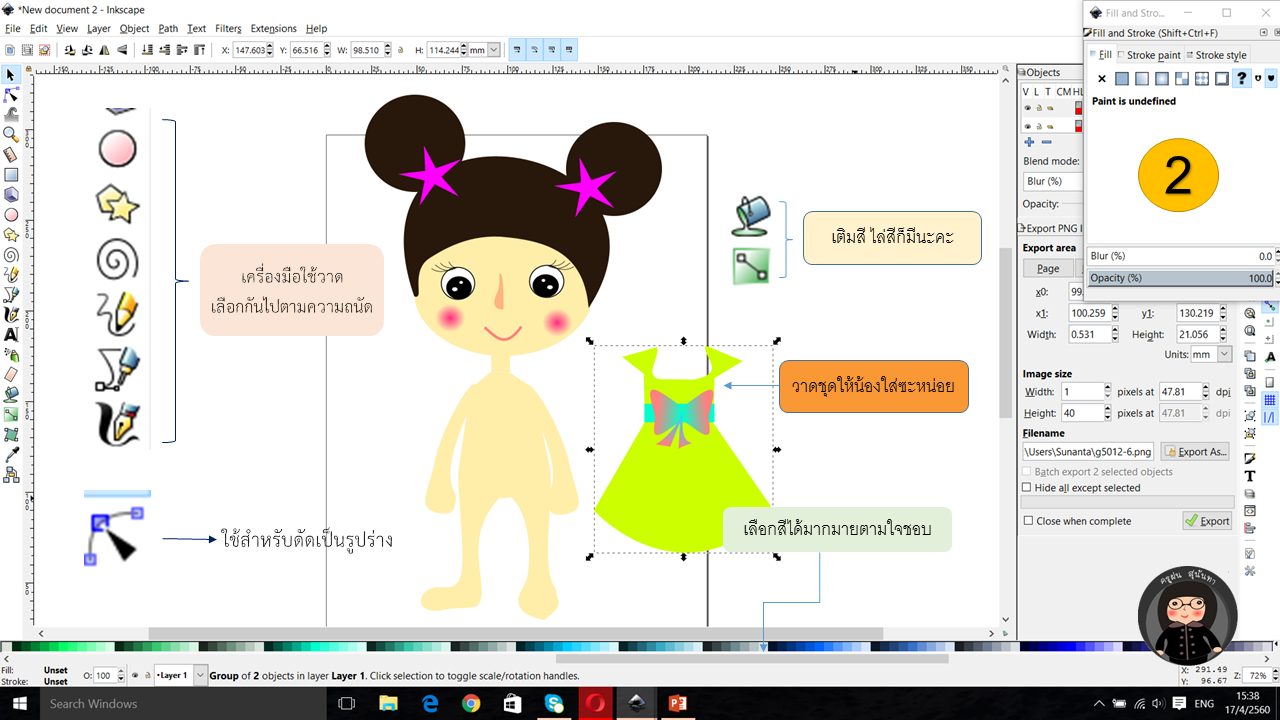Select the Star and polygon tool
The height and width of the screenshot is (720, 1280).
[x=11, y=235]
